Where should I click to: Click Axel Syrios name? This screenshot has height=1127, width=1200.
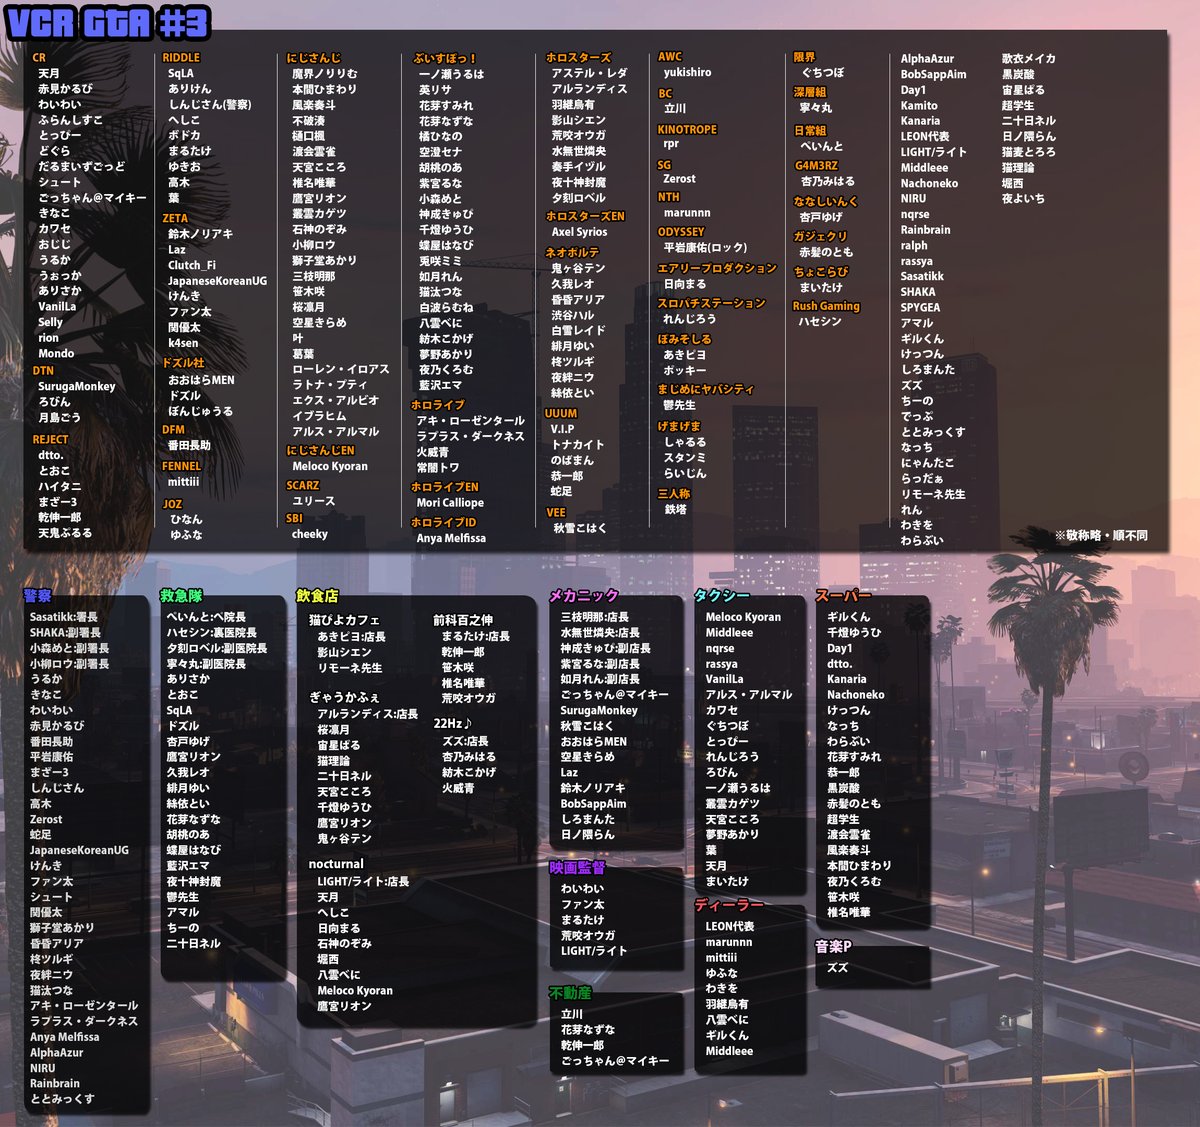(x=579, y=232)
